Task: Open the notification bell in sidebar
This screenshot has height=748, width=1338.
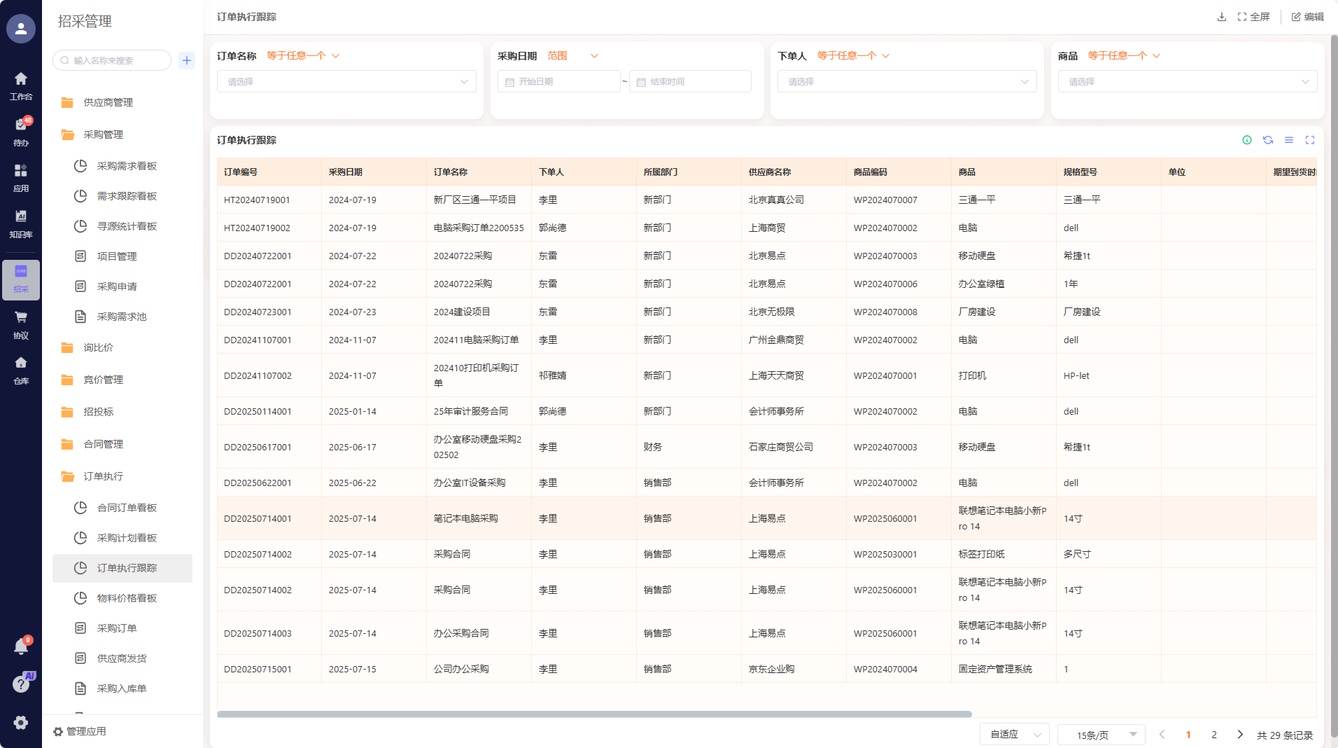Action: (x=21, y=647)
